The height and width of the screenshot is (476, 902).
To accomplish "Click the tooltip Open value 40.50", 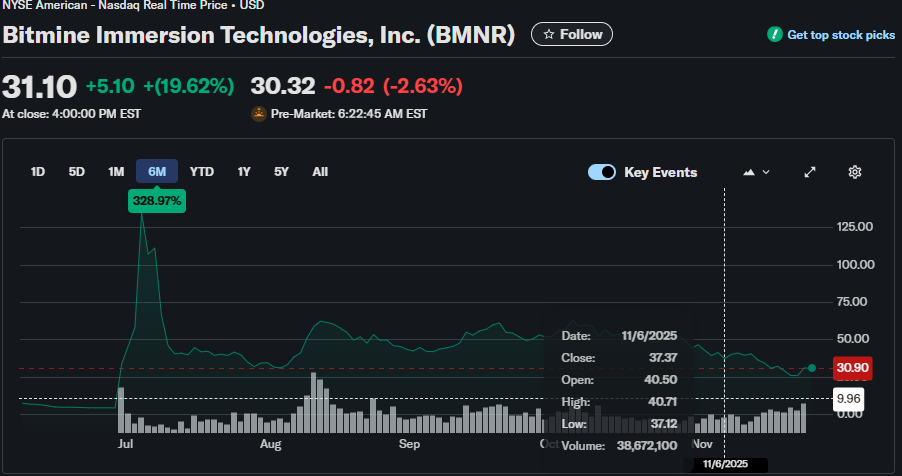I will tap(660, 379).
